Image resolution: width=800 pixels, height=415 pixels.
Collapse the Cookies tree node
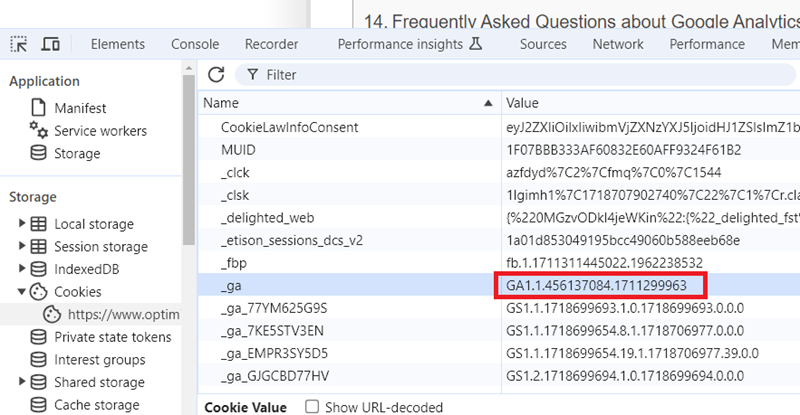coord(21,291)
